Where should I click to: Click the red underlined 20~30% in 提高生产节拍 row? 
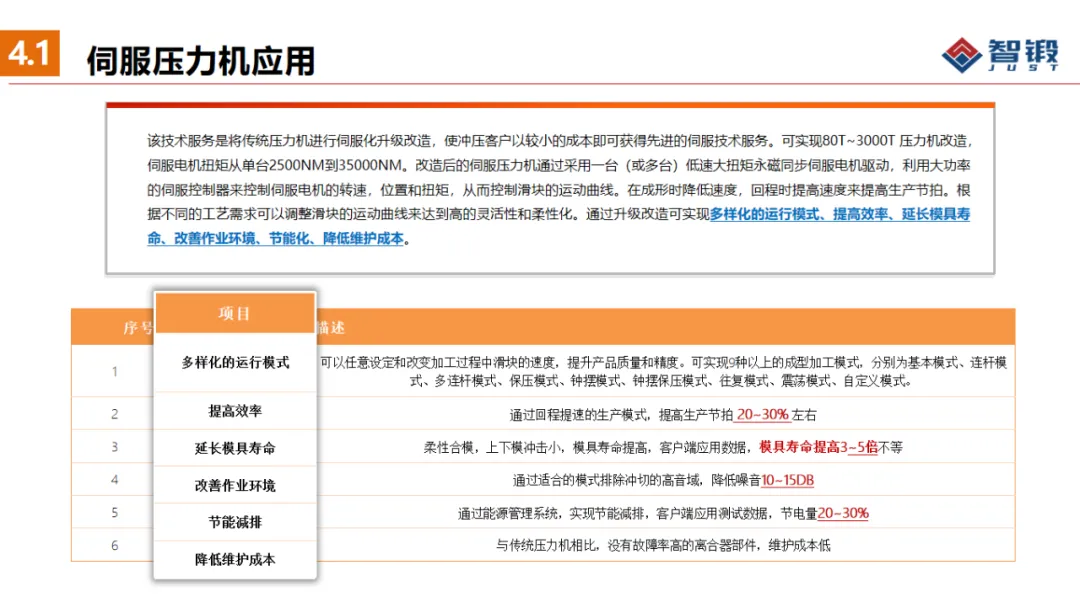click(x=762, y=415)
